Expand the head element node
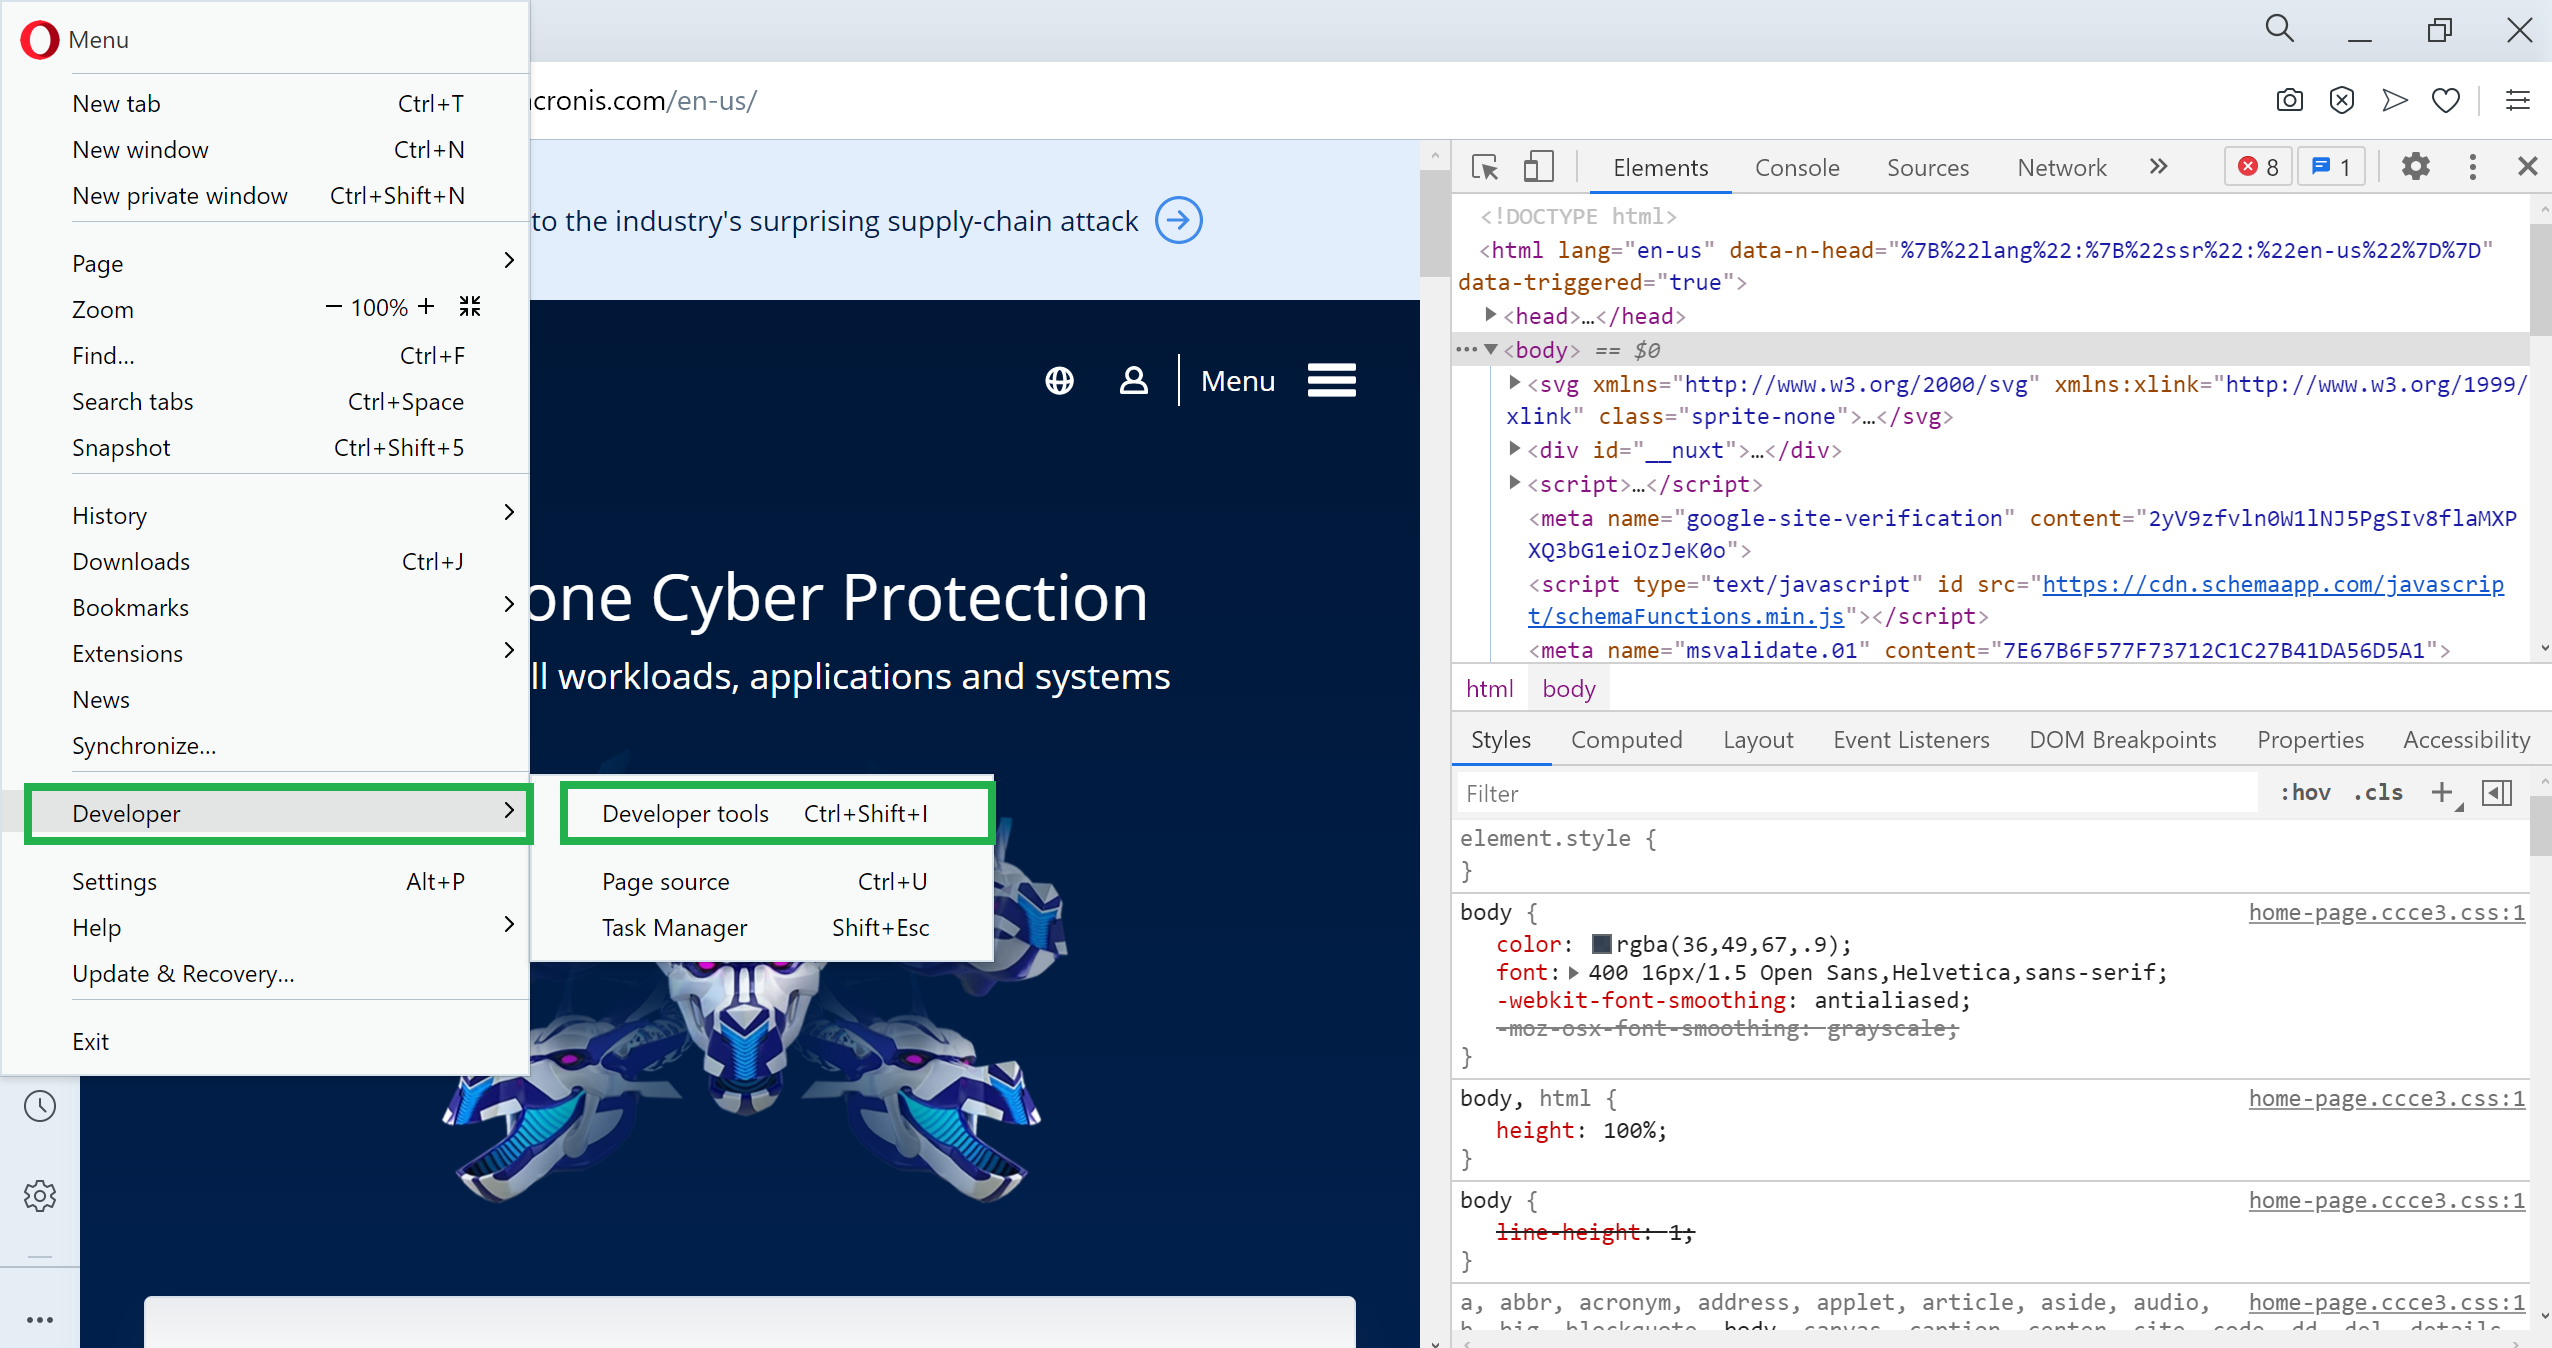The image size is (2552, 1348). point(1491,315)
